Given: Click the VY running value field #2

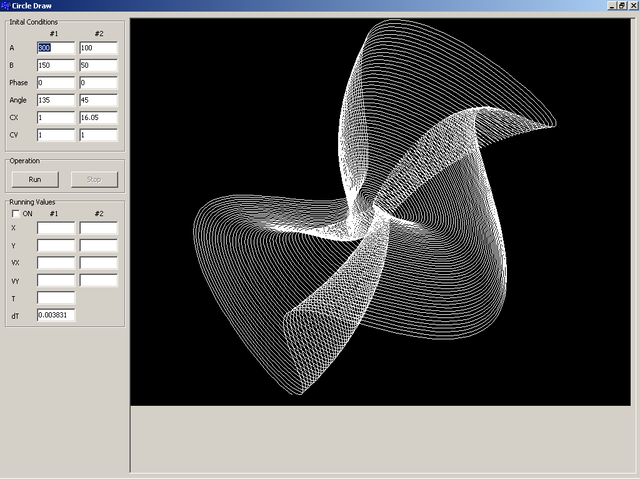Looking at the screenshot, I should (99, 280).
